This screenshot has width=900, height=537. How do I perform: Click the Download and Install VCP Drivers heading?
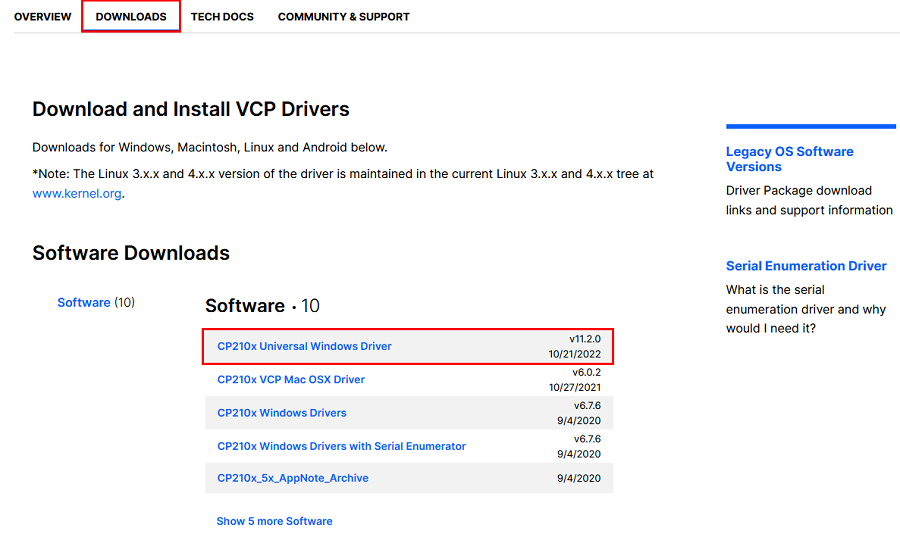[x=191, y=110]
